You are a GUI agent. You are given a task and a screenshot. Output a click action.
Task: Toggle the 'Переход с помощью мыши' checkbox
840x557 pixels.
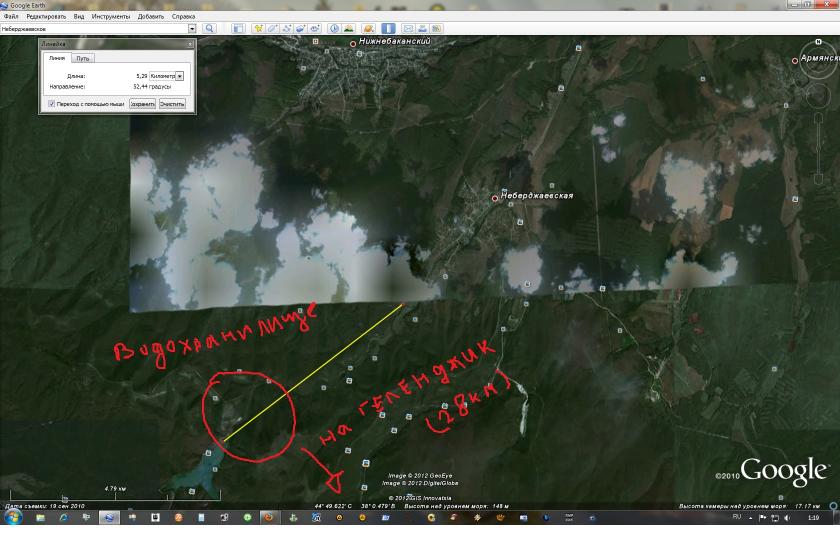(x=51, y=103)
